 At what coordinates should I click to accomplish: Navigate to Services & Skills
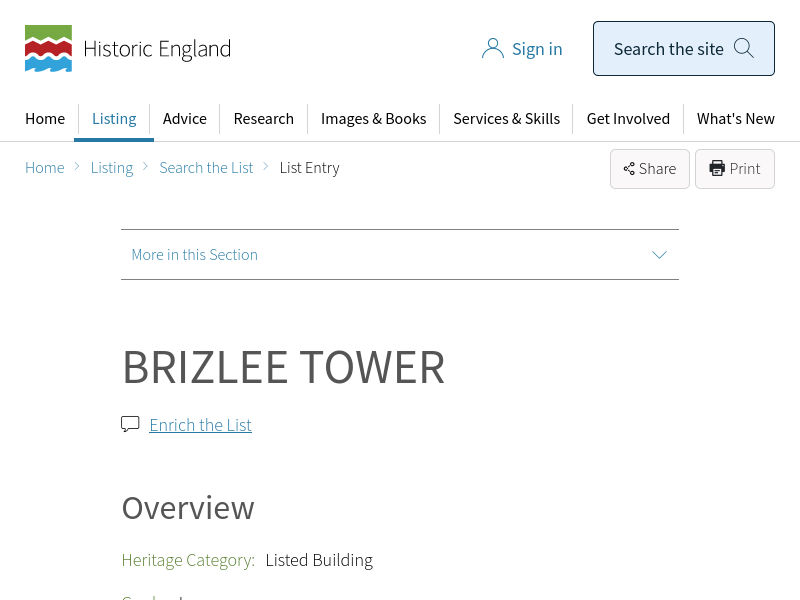pos(506,119)
